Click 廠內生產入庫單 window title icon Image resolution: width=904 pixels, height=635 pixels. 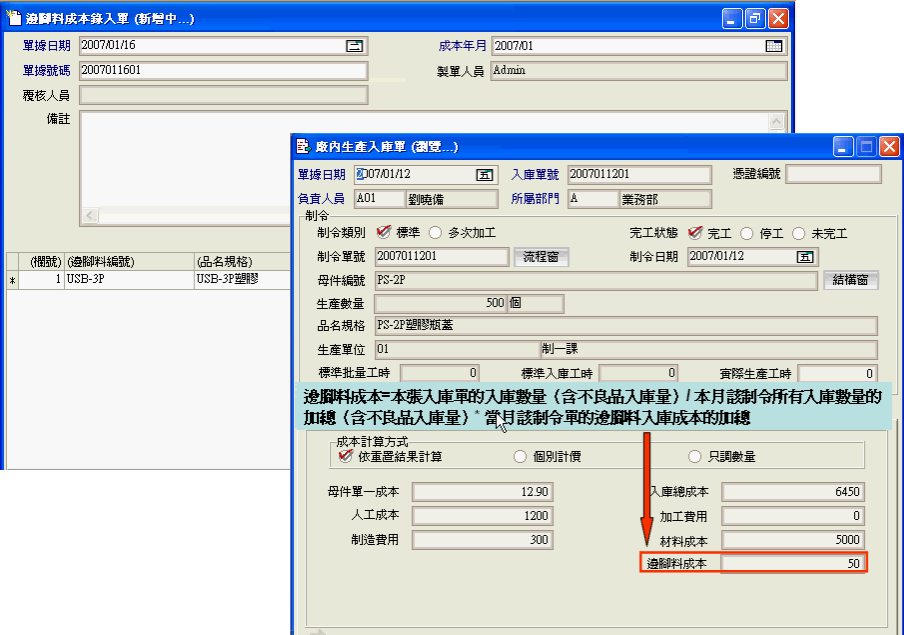click(302, 147)
